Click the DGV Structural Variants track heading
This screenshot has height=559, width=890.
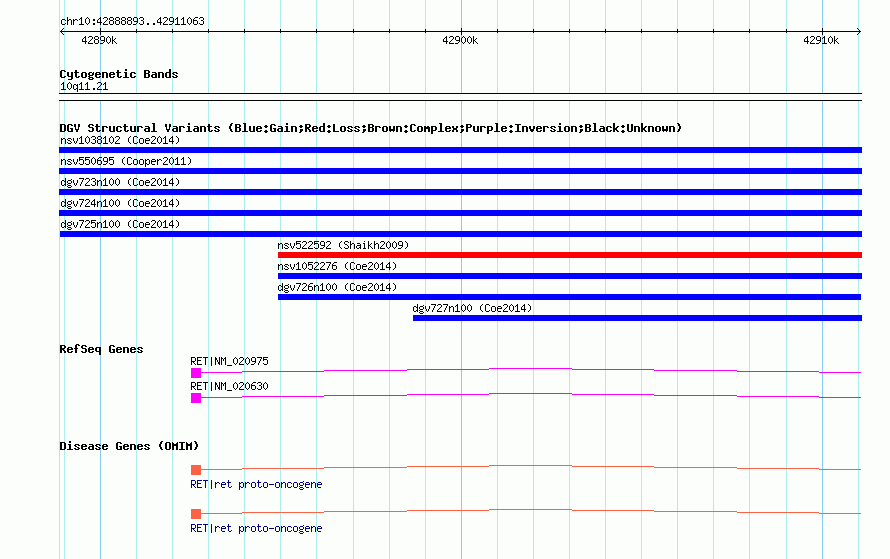coord(370,128)
